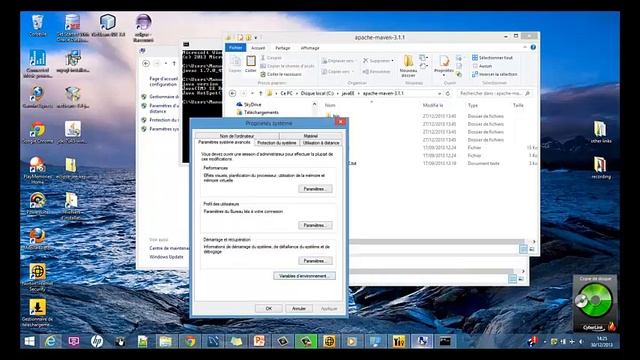The height and width of the screenshot is (360, 640).
Task: Click the Windows Start button in taskbar
Action: coord(29,341)
